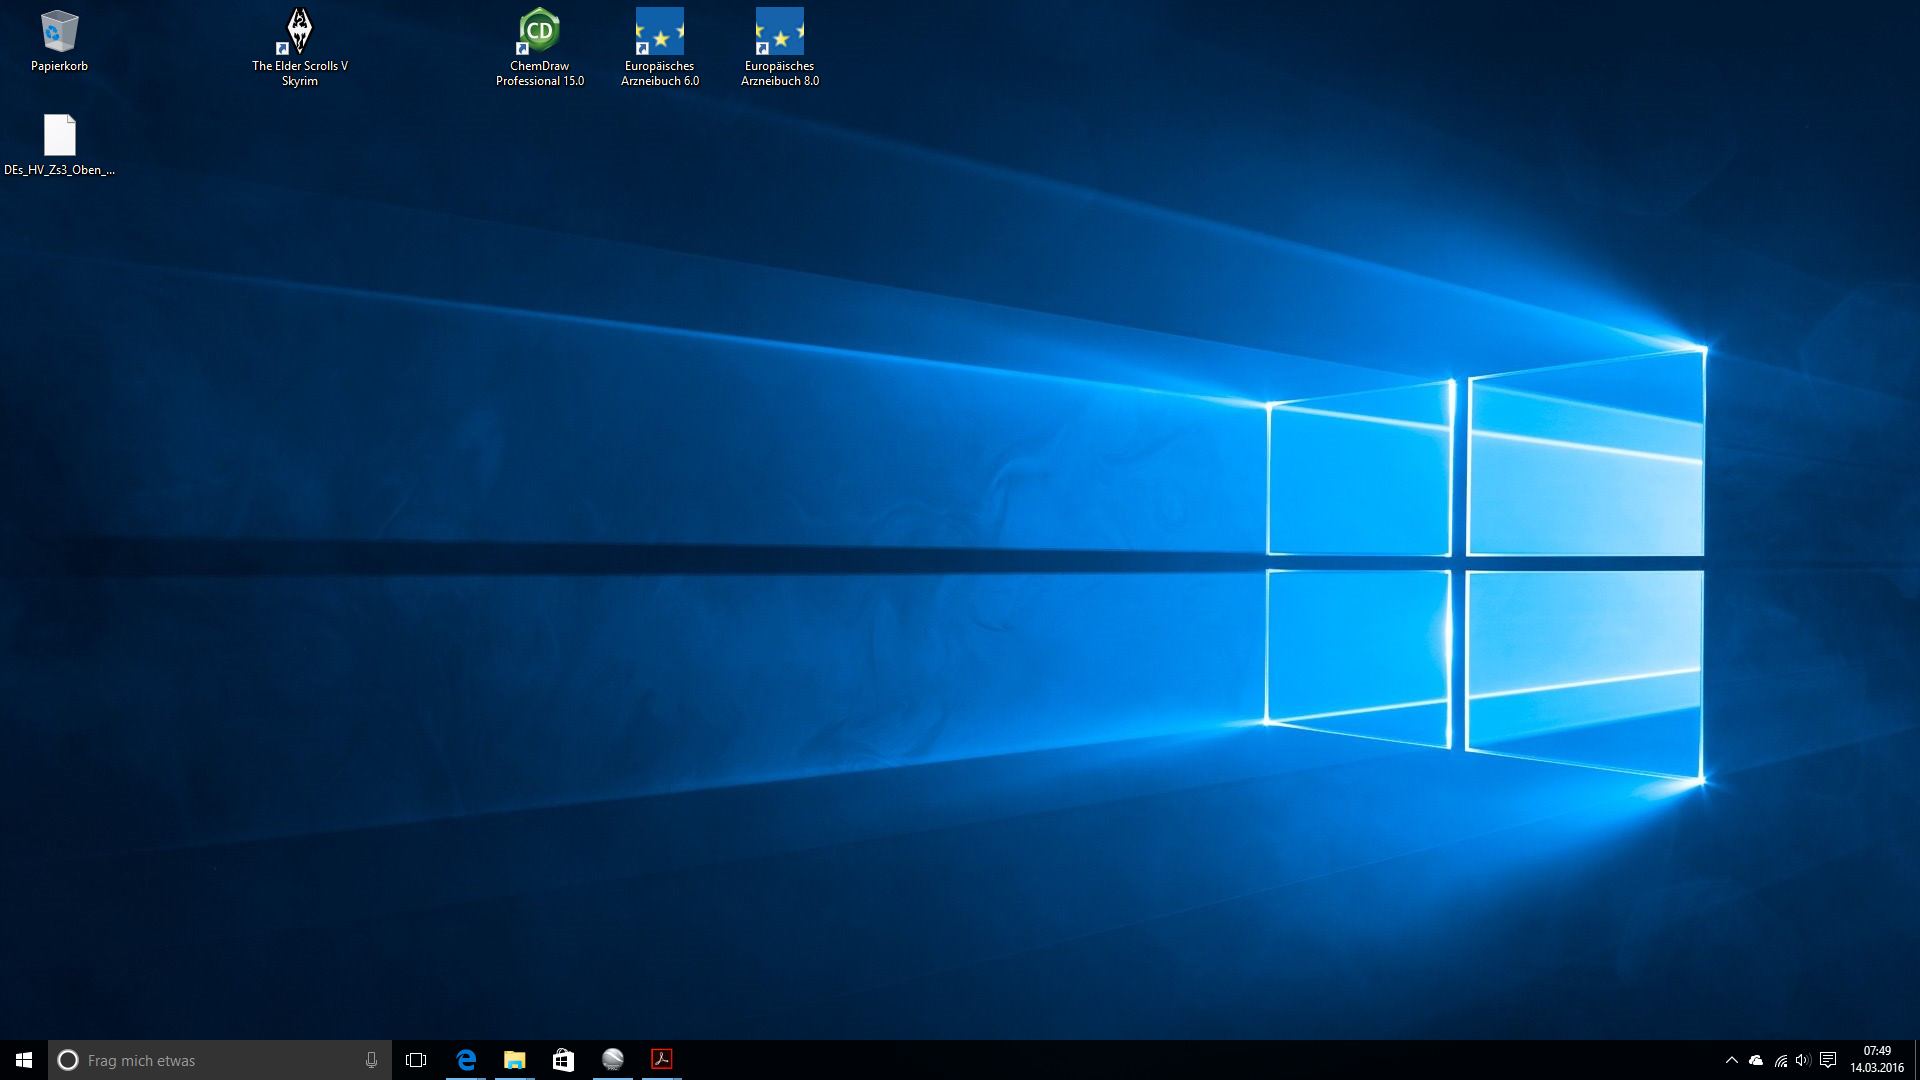Image resolution: width=1920 pixels, height=1080 pixels.
Task: Open Task View from the taskbar
Action: [416, 1060]
